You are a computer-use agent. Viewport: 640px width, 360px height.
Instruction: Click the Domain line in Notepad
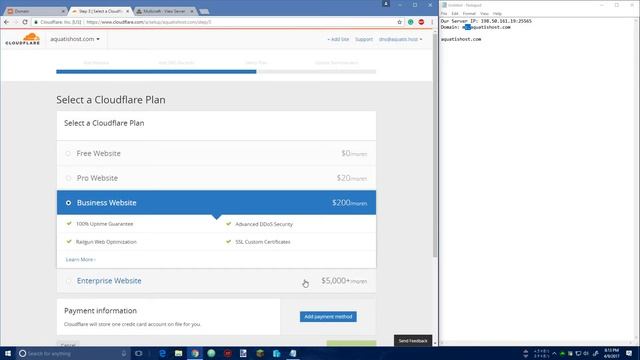point(476,27)
